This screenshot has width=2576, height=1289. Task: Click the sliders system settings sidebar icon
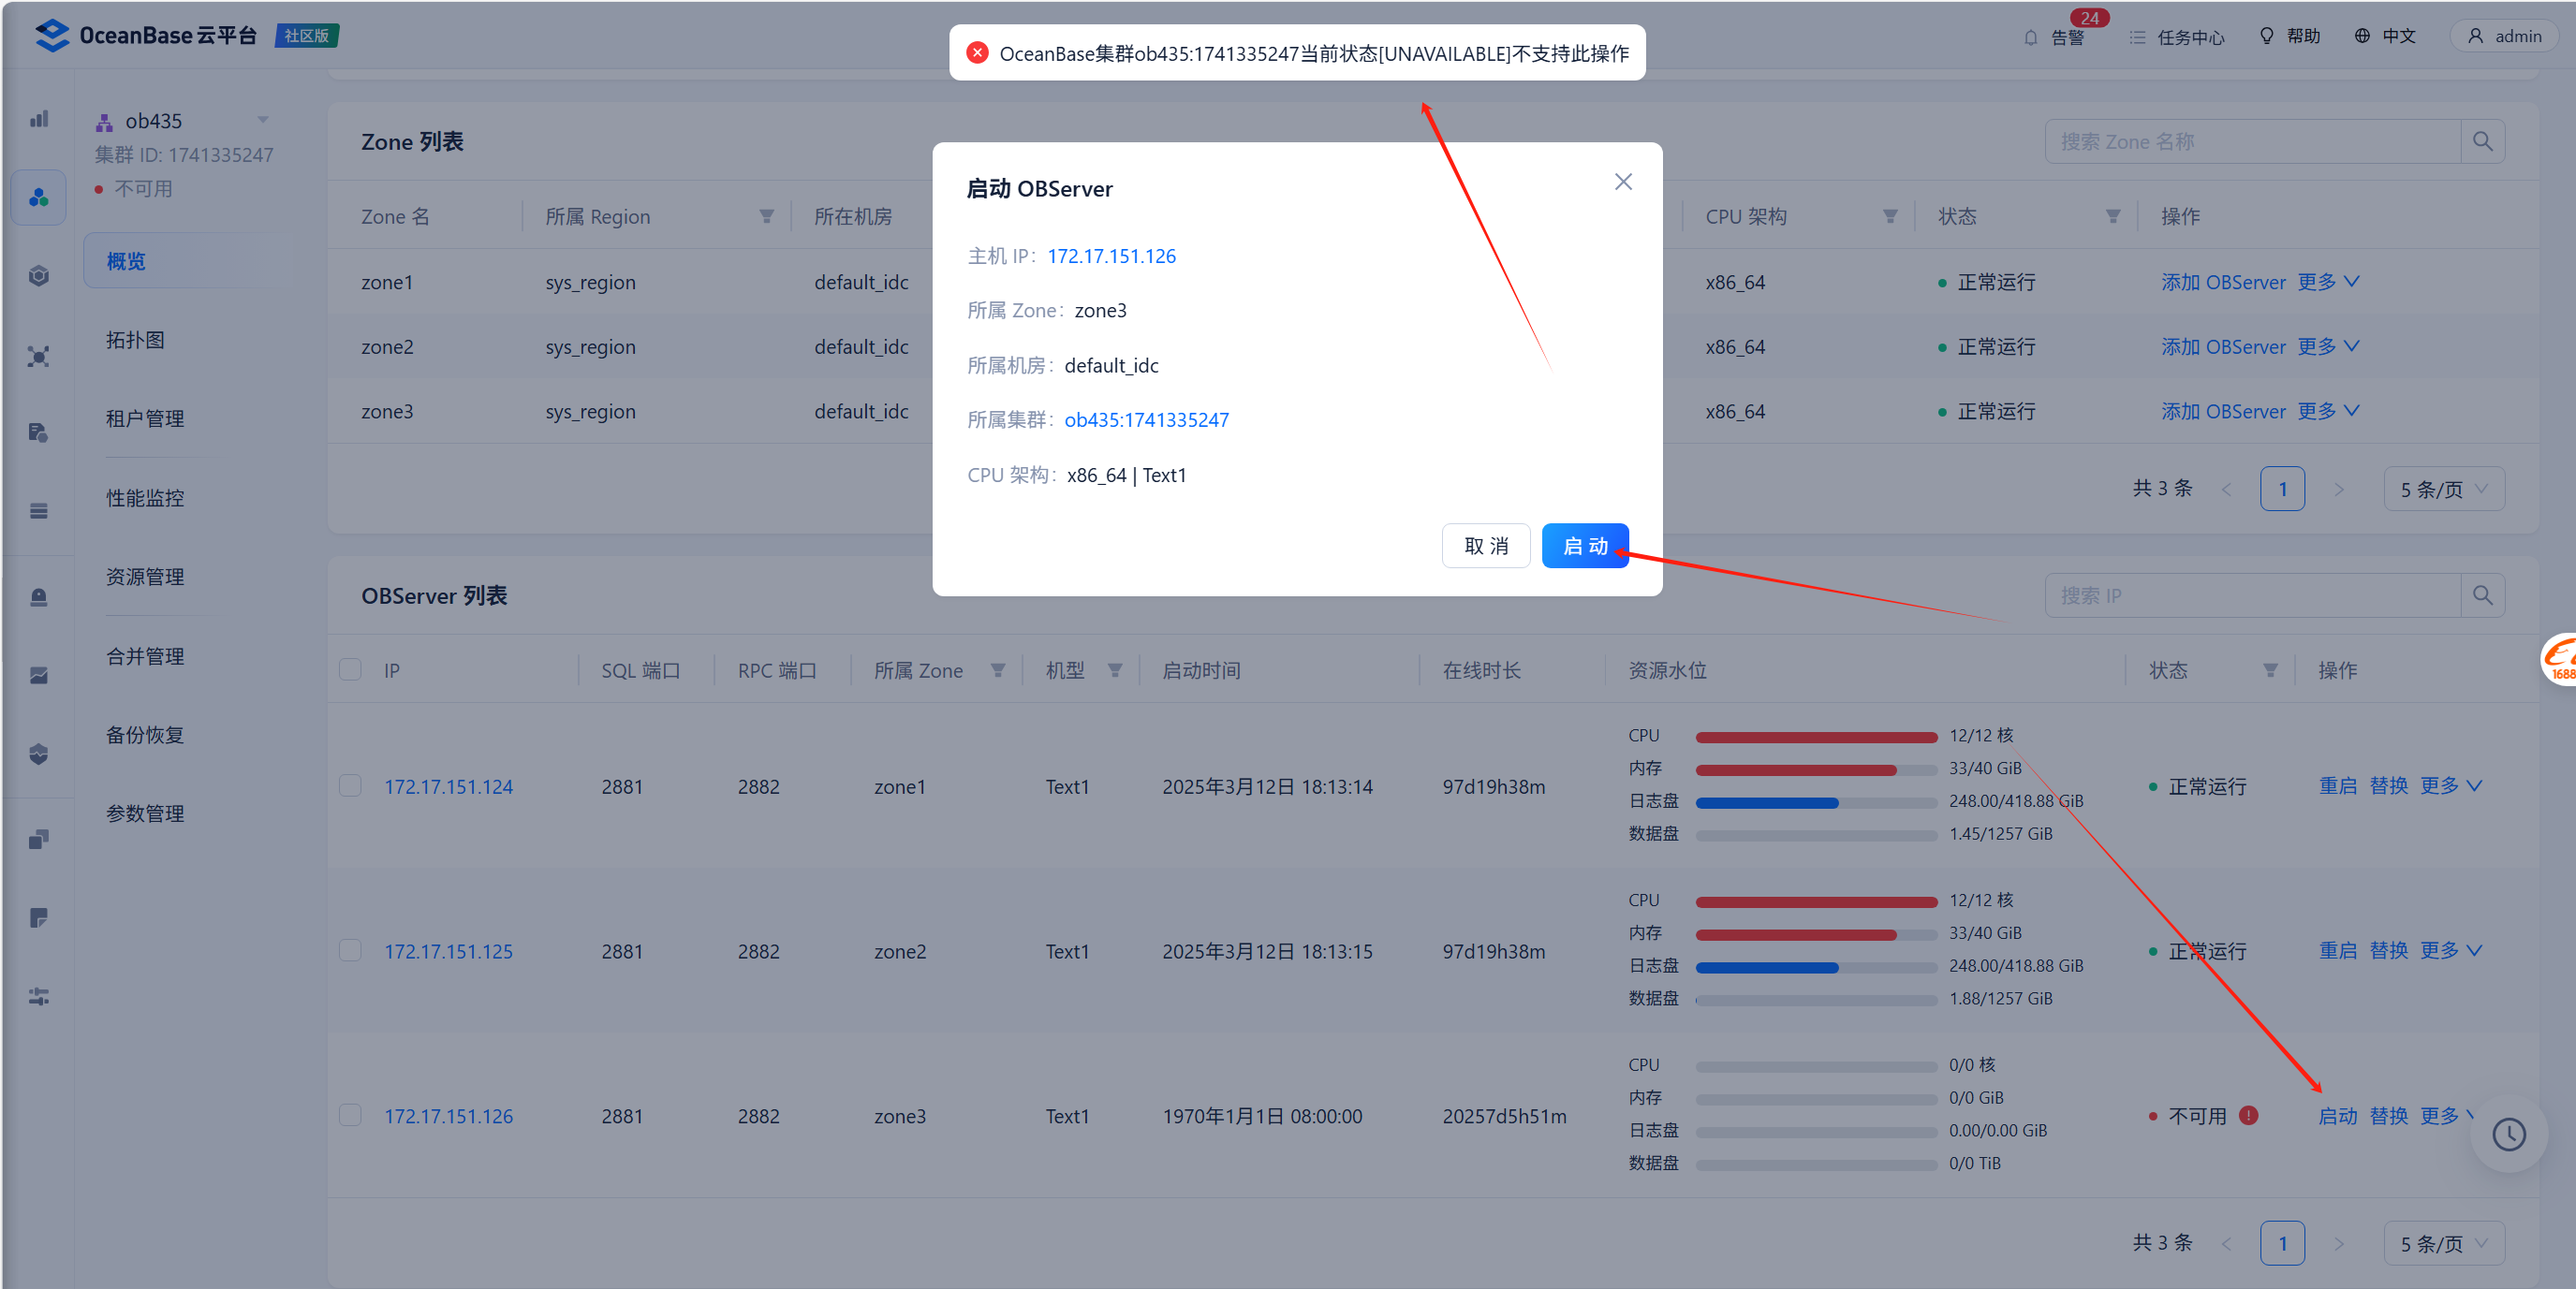(39, 997)
